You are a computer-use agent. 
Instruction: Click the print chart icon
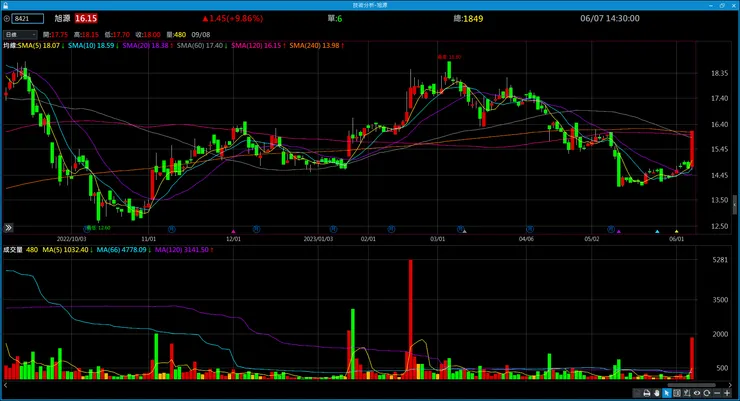tap(647, 393)
